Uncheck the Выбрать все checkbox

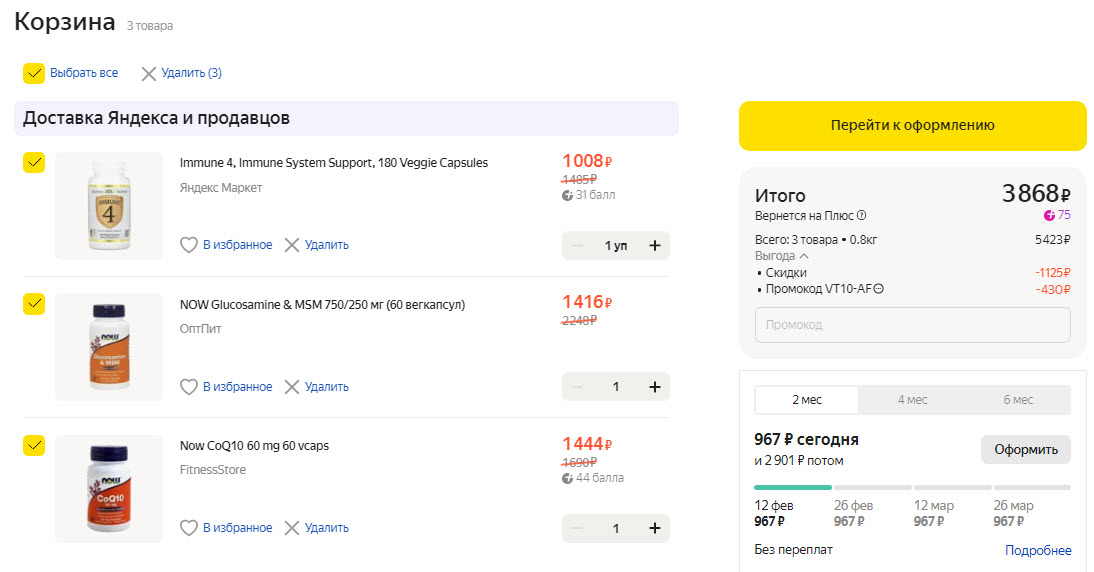[34, 73]
